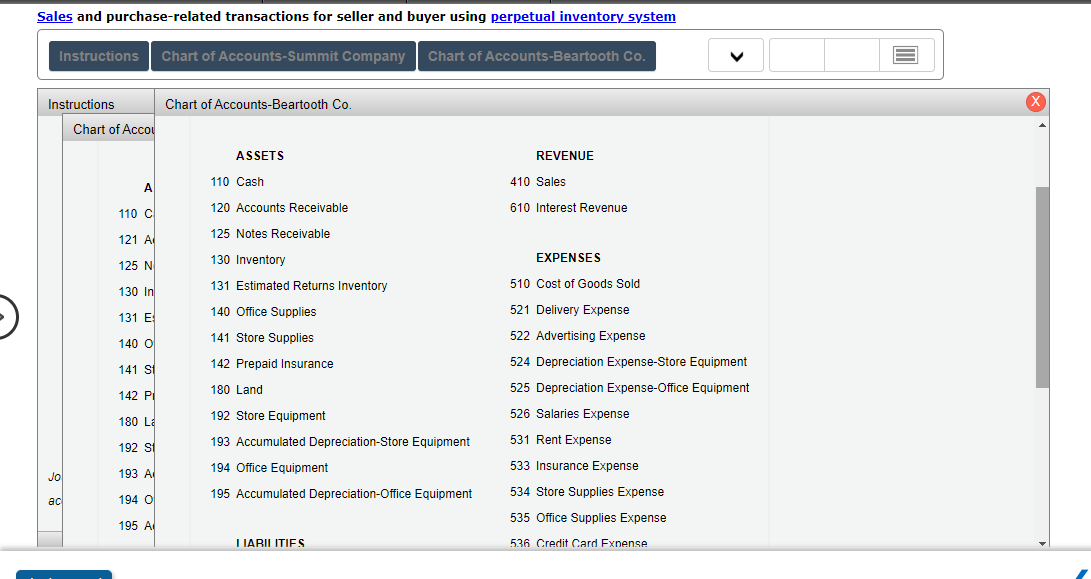The image size is (1091, 579).
Task: Select 531 Rent Expense
Action: (x=561, y=440)
